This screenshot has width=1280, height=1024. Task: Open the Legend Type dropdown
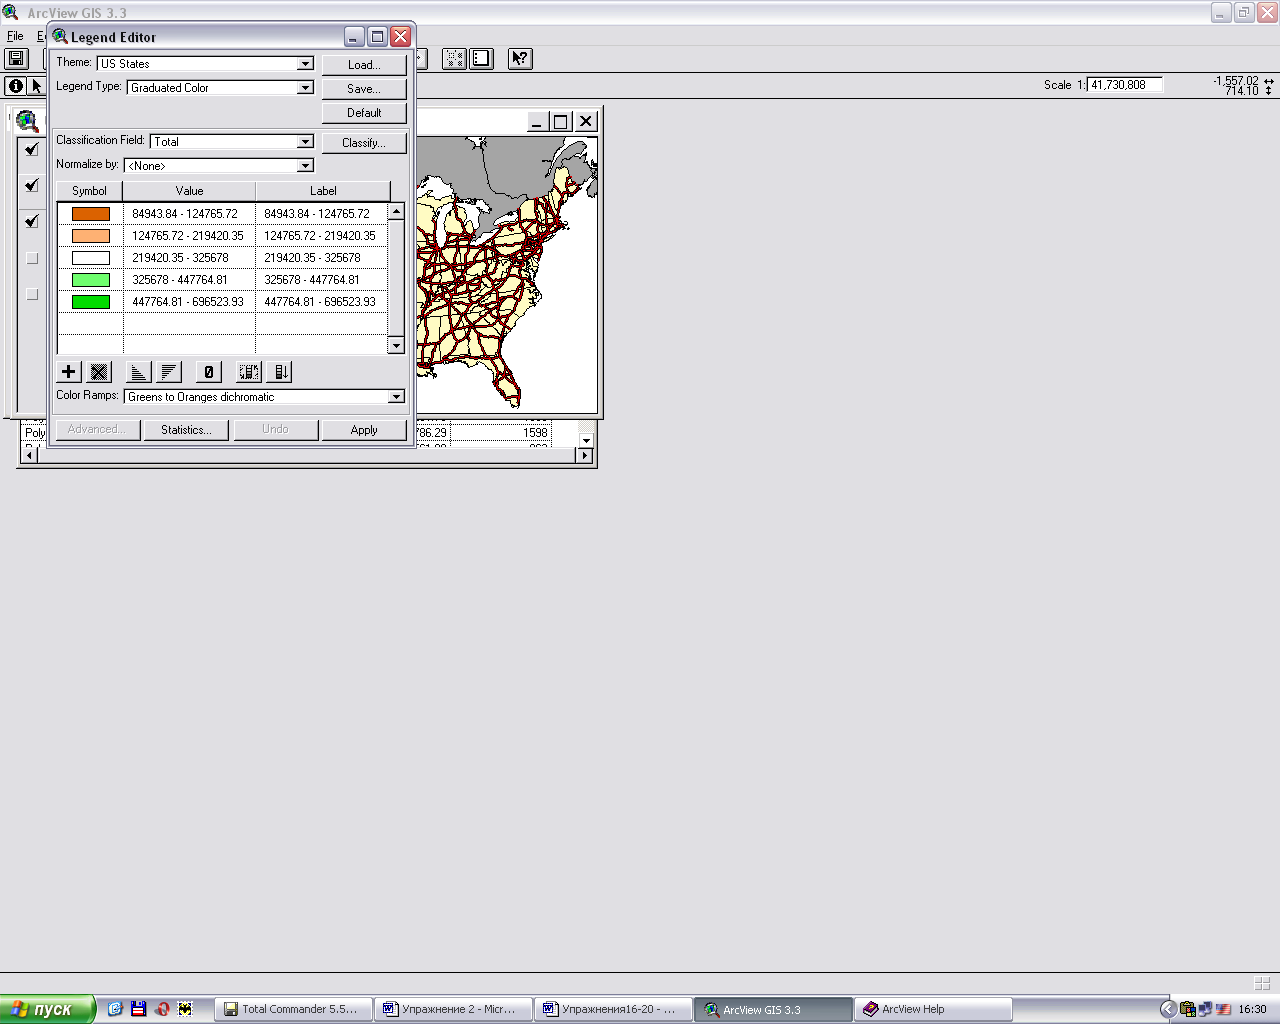click(306, 88)
